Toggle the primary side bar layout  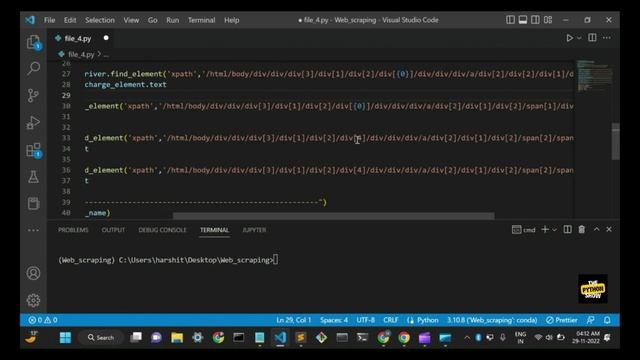point(510,20)
